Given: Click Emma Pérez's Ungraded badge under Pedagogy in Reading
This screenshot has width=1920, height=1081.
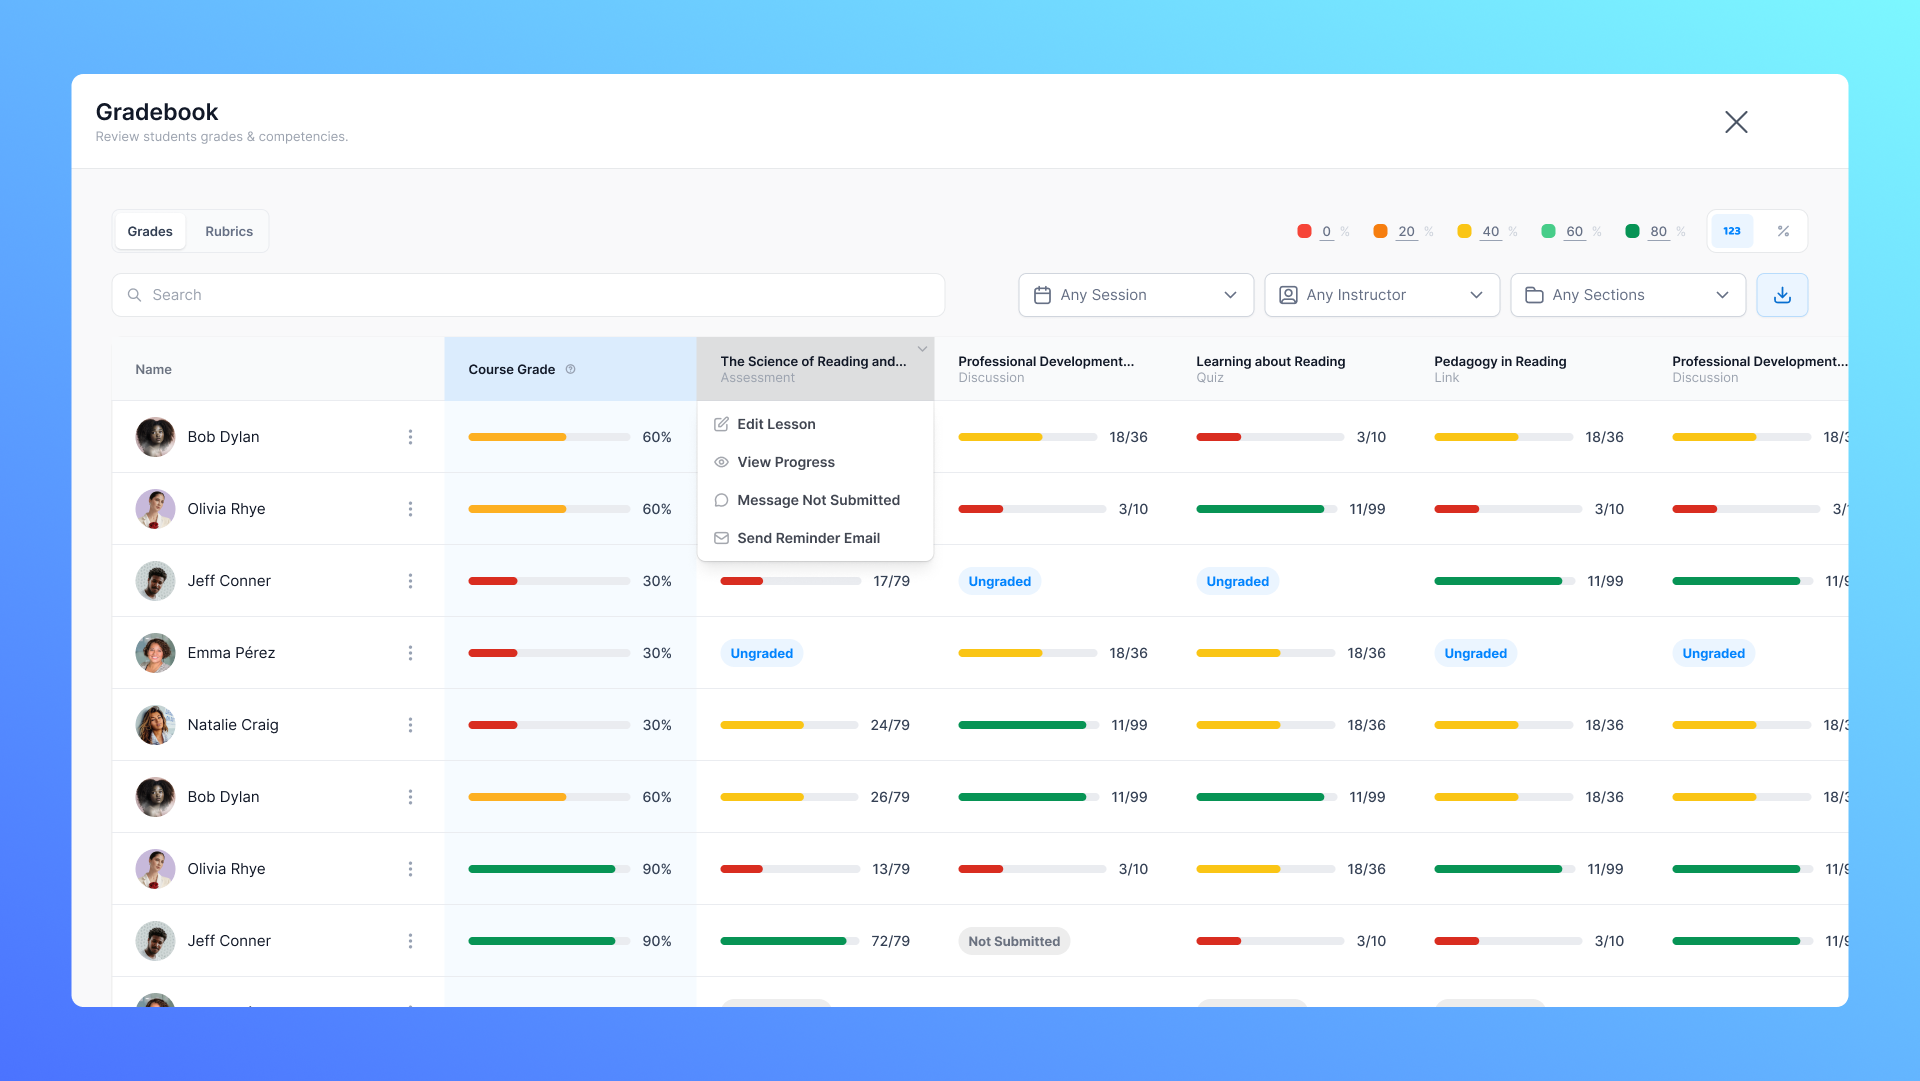Looking at the screenshot, I should [1475, 653].
